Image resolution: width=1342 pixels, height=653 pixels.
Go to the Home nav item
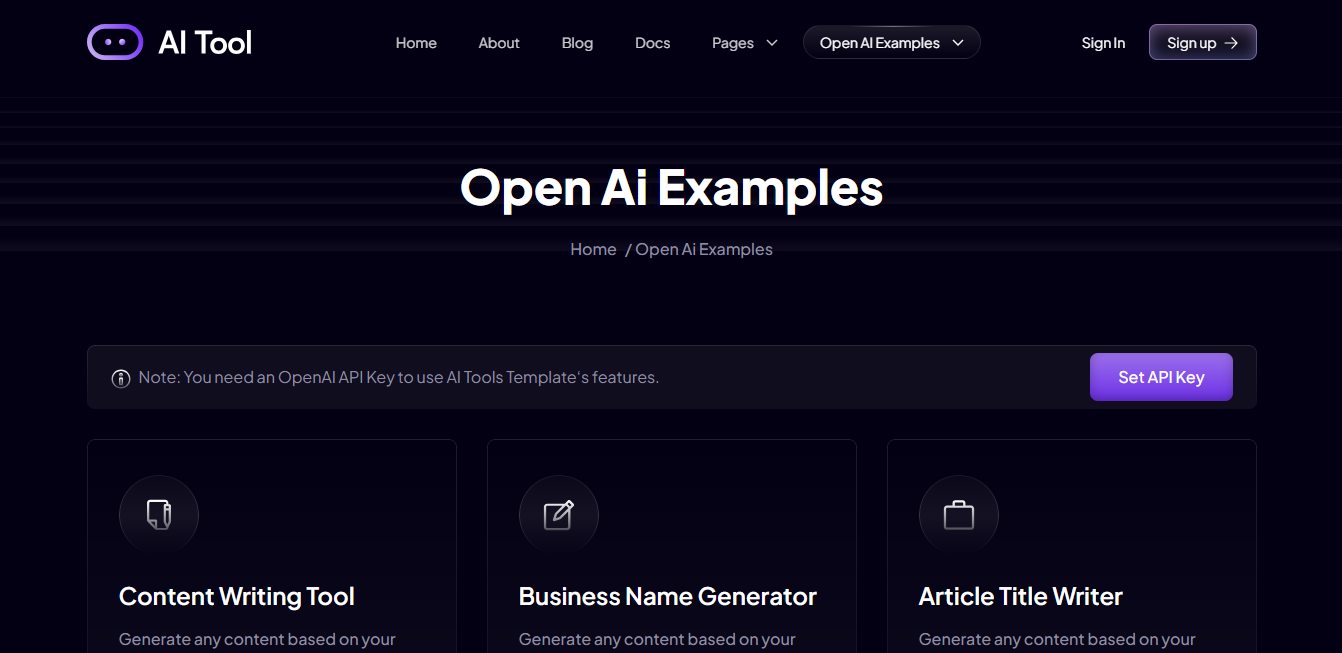pos(416,43)
